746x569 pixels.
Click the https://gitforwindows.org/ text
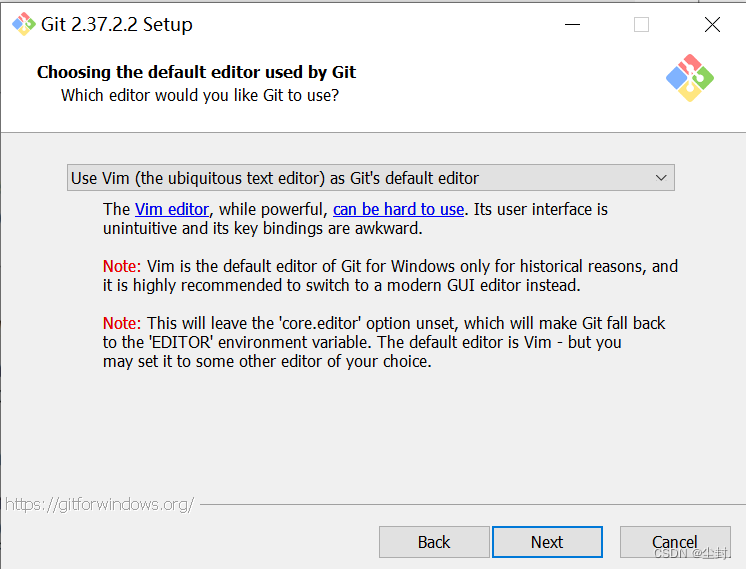99,504
